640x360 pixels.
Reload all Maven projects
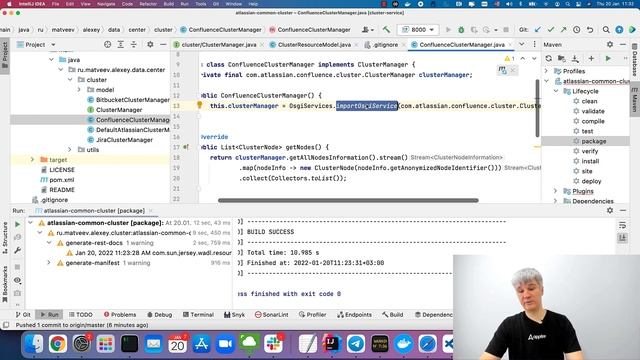549,58
